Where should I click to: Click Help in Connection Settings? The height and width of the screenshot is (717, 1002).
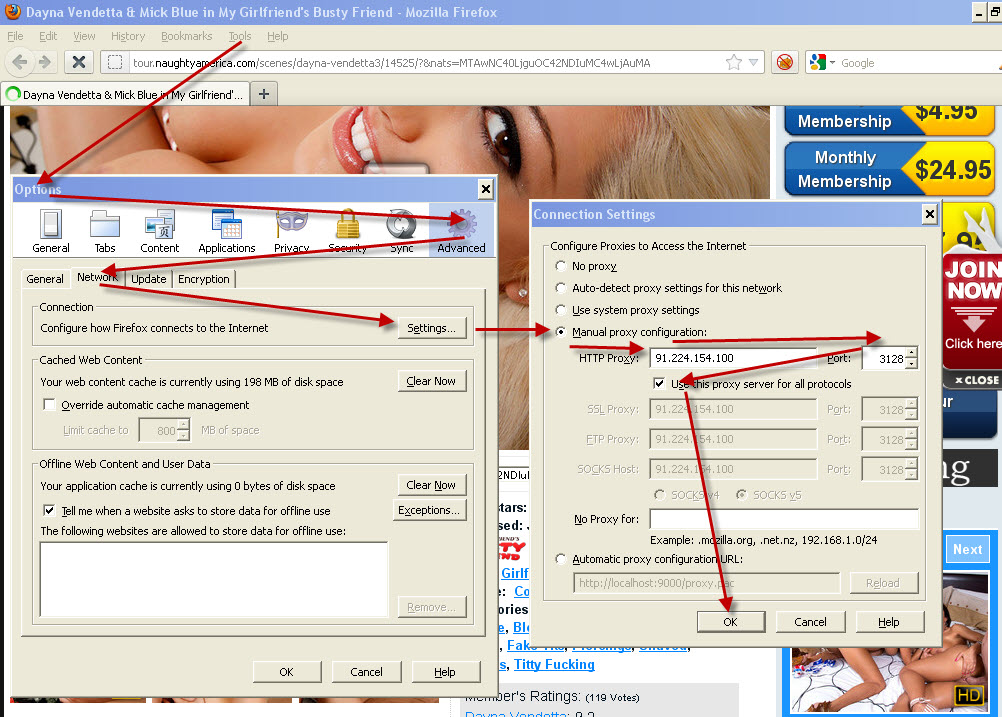pyautogui.click(x=889, y=622)
